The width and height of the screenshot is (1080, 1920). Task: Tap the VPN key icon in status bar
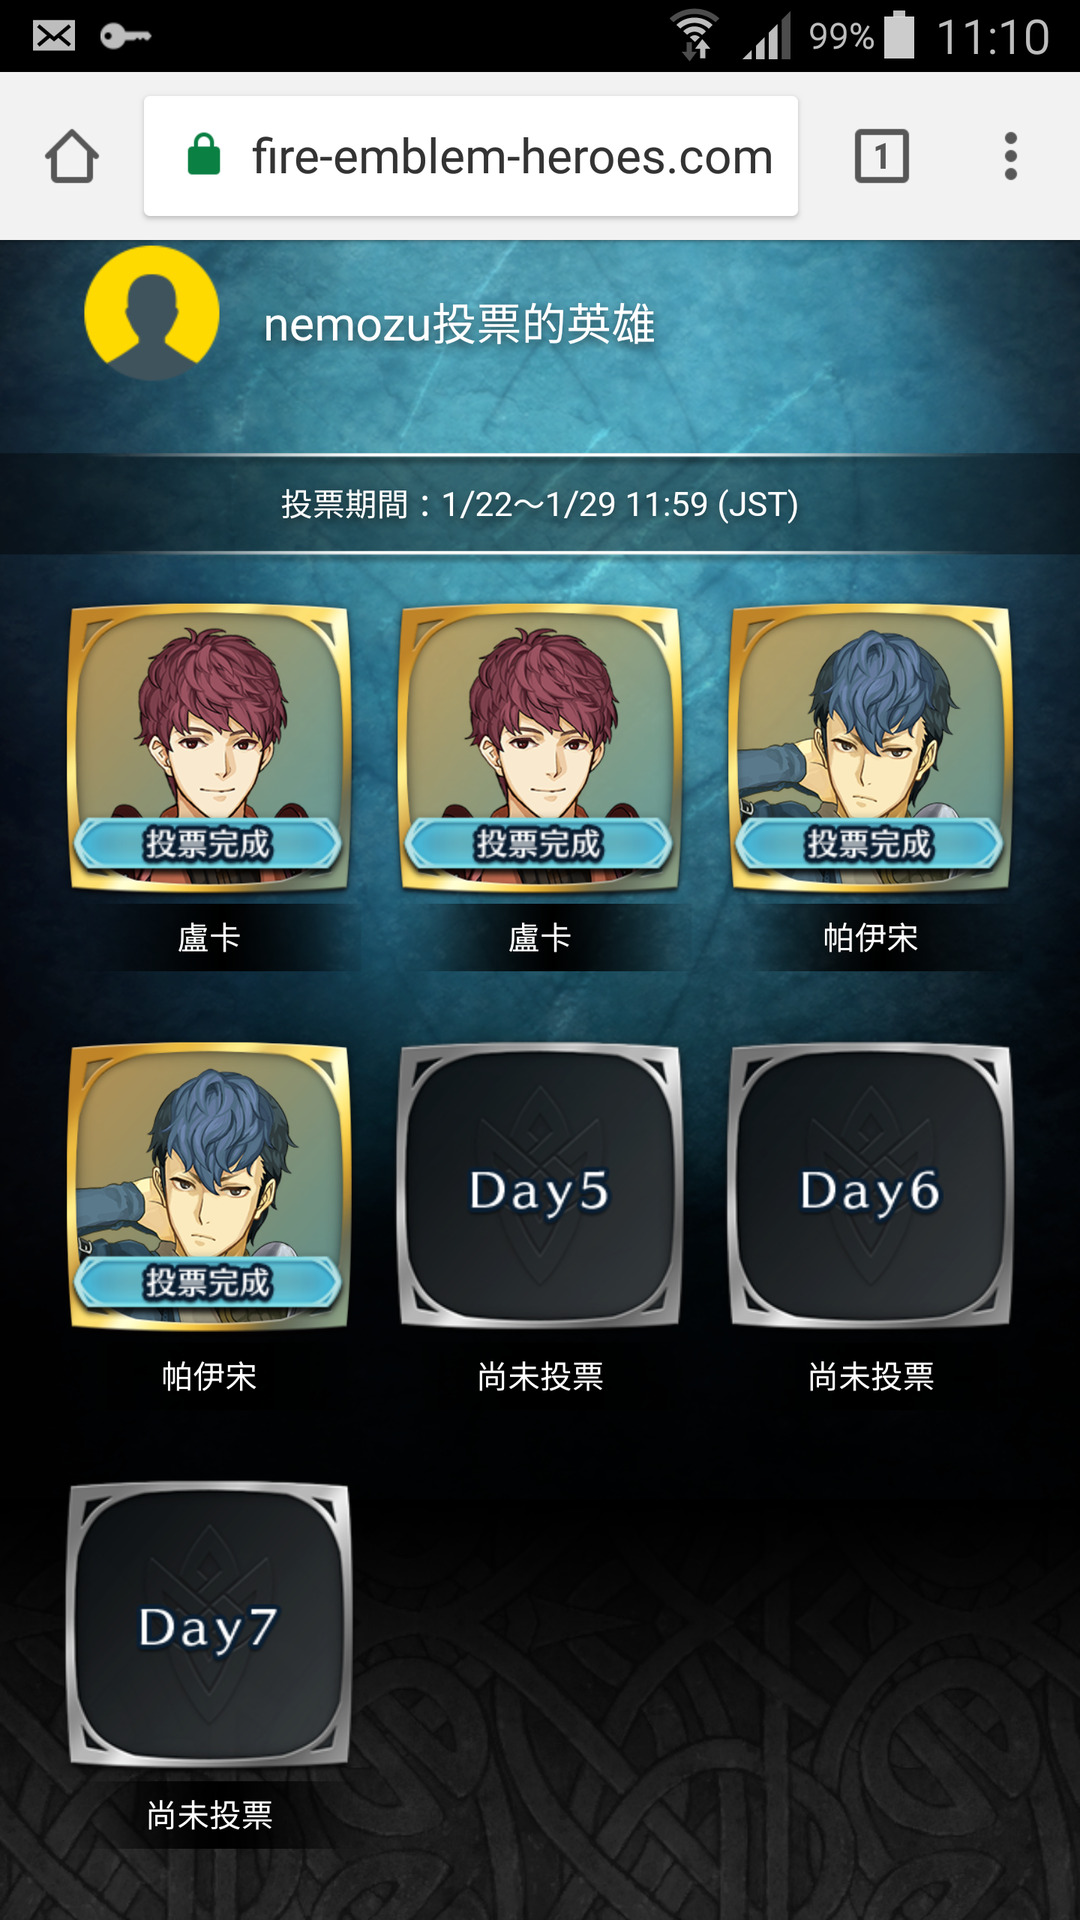click(x=125, y=36)
